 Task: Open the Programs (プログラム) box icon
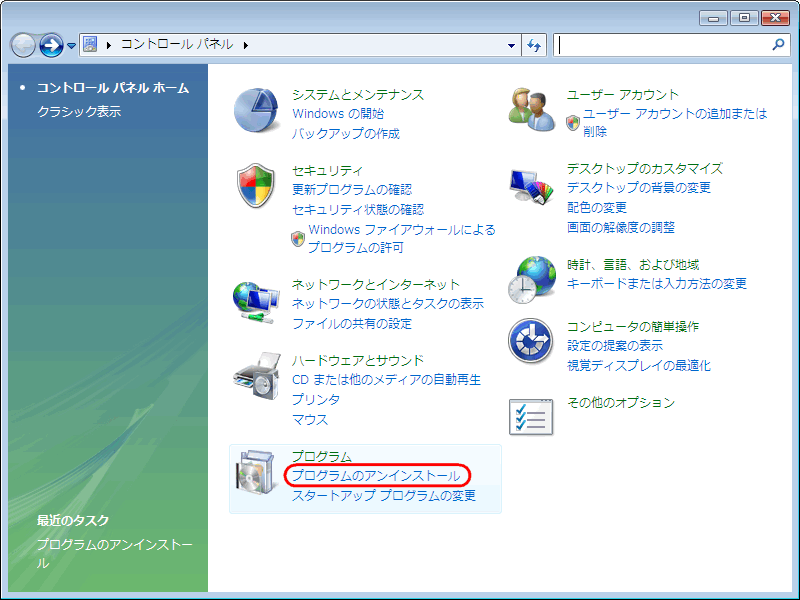click(x=257, y=475)
